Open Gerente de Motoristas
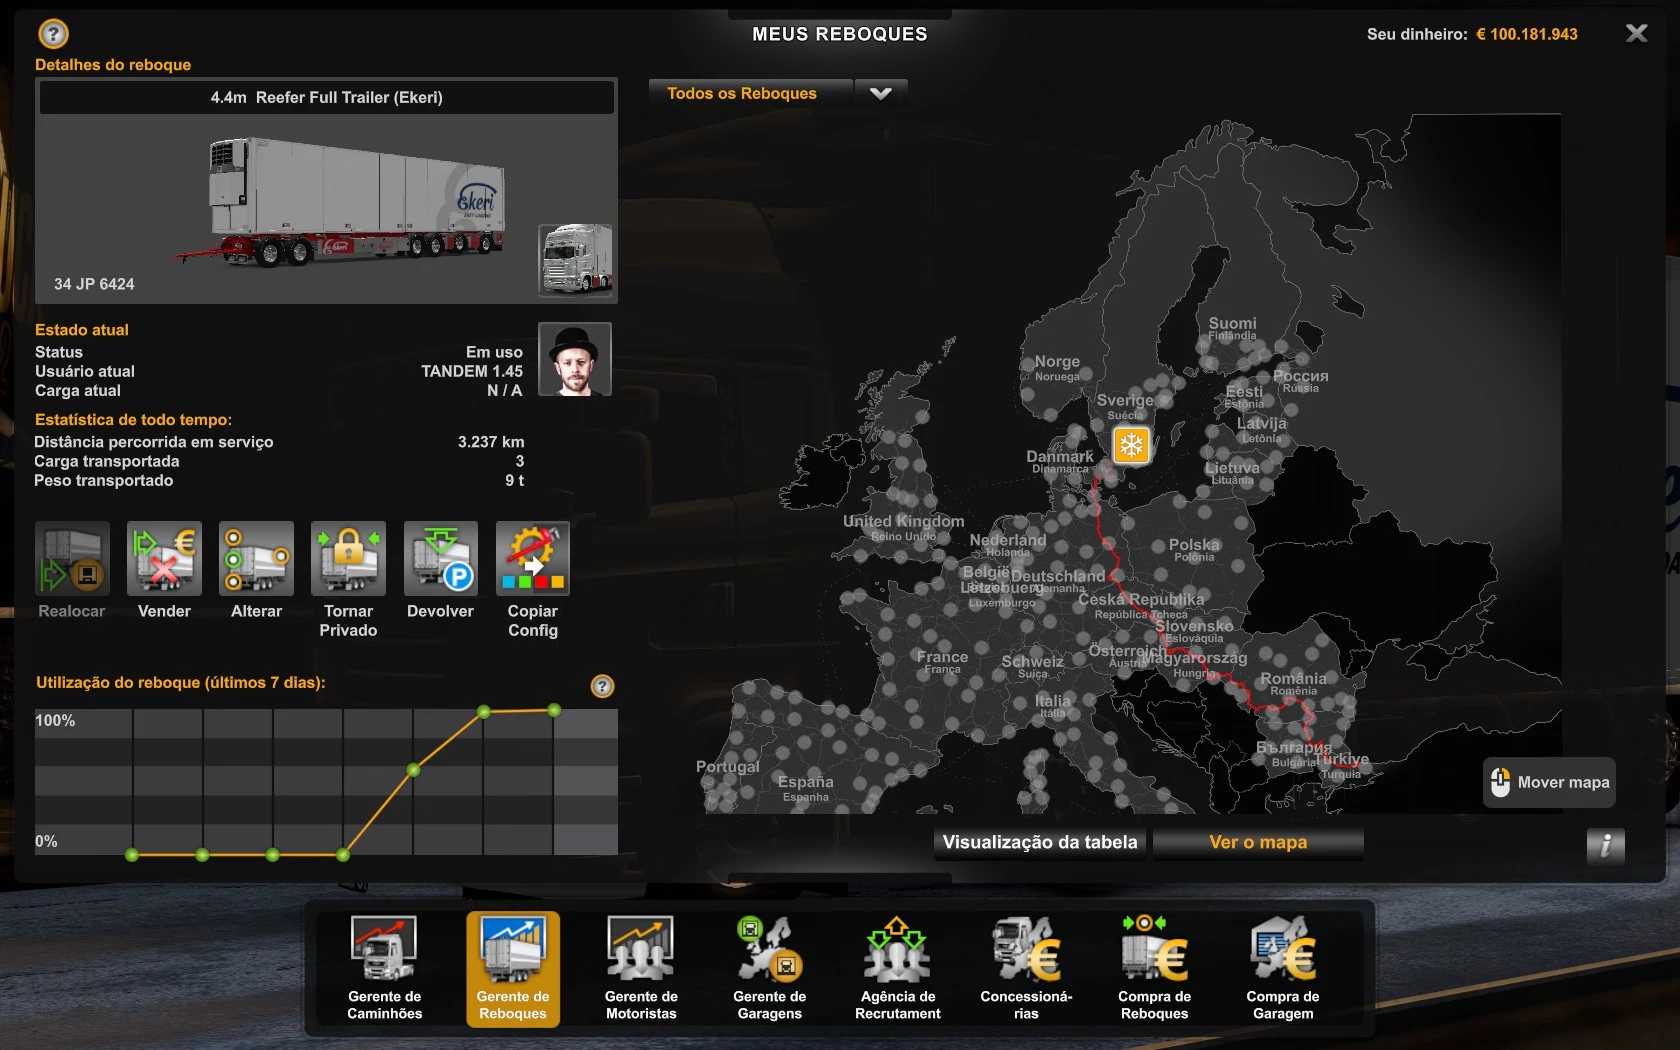Viewport: 1680px width, 1050px height. point(641,968)
